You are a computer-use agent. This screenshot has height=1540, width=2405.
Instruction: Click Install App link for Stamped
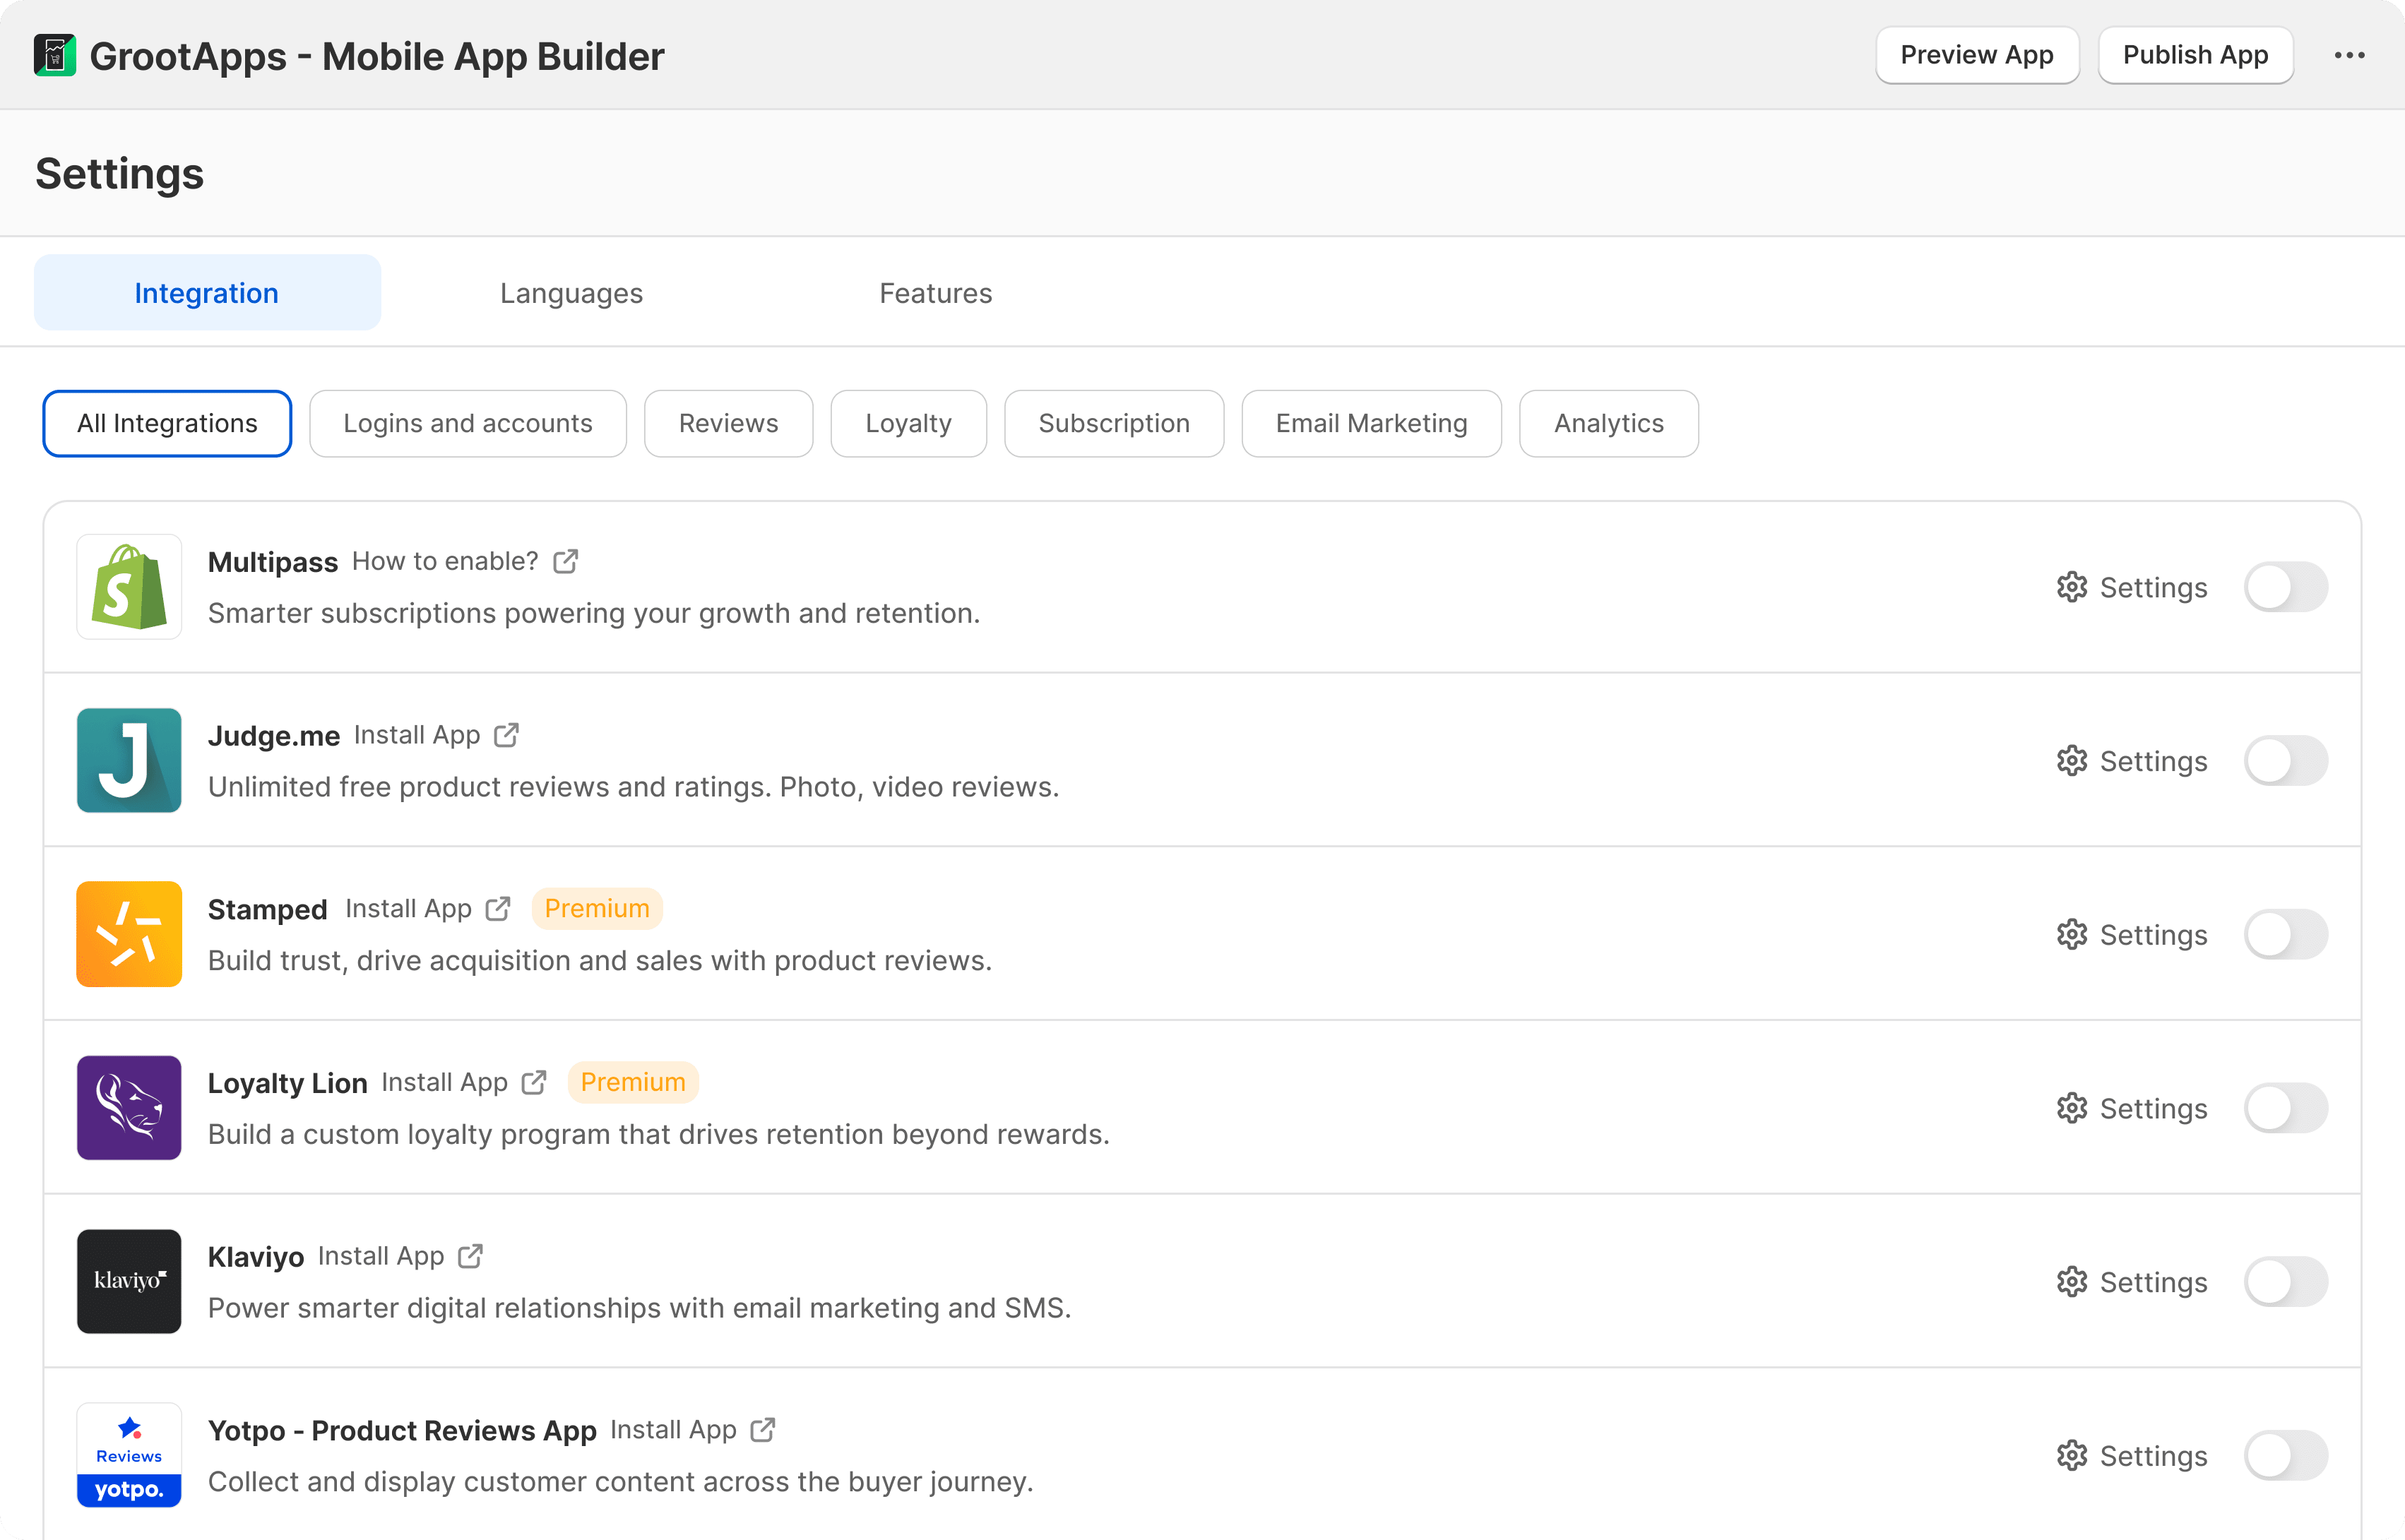[408, 909]
